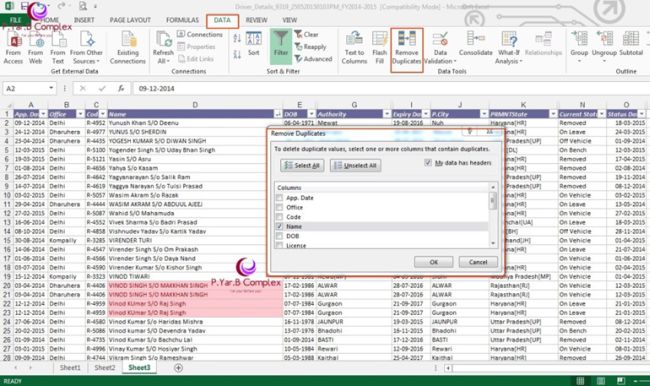Click the Flash Fill icon
This screenshot has height=386, width=650.
[379, 39]
